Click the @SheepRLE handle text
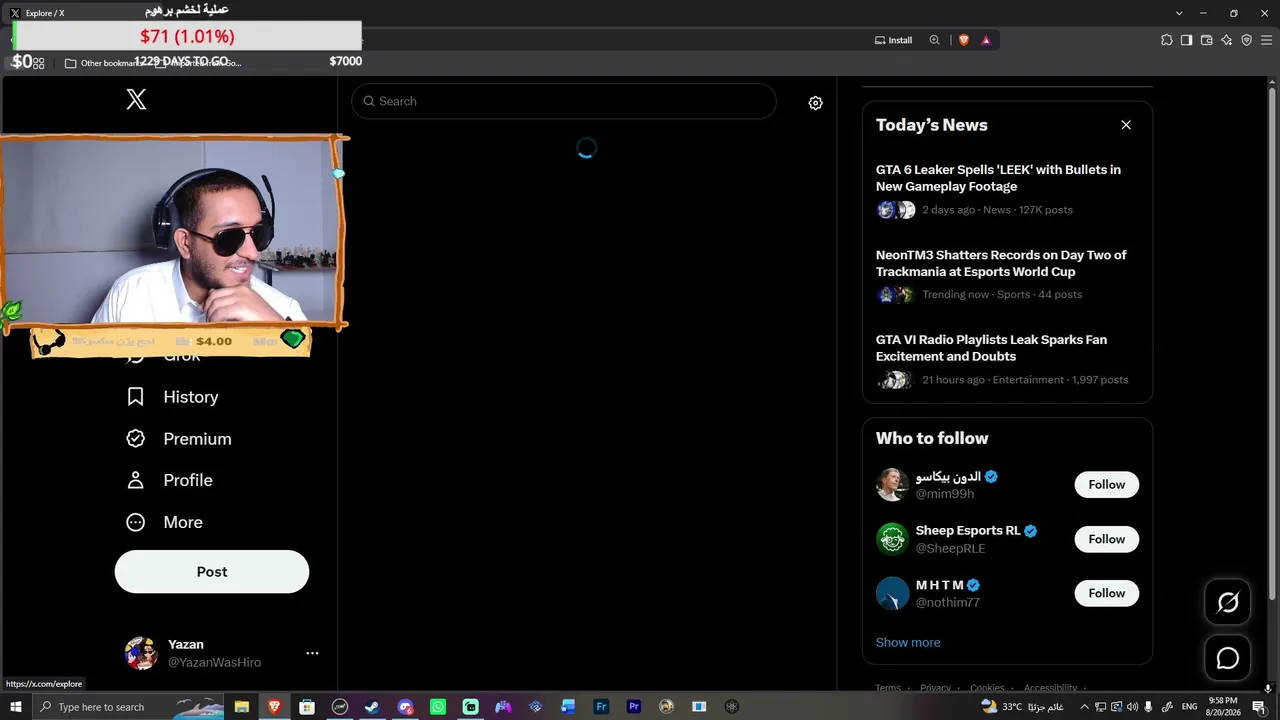 pyautogui.click(x=950, y=548)
